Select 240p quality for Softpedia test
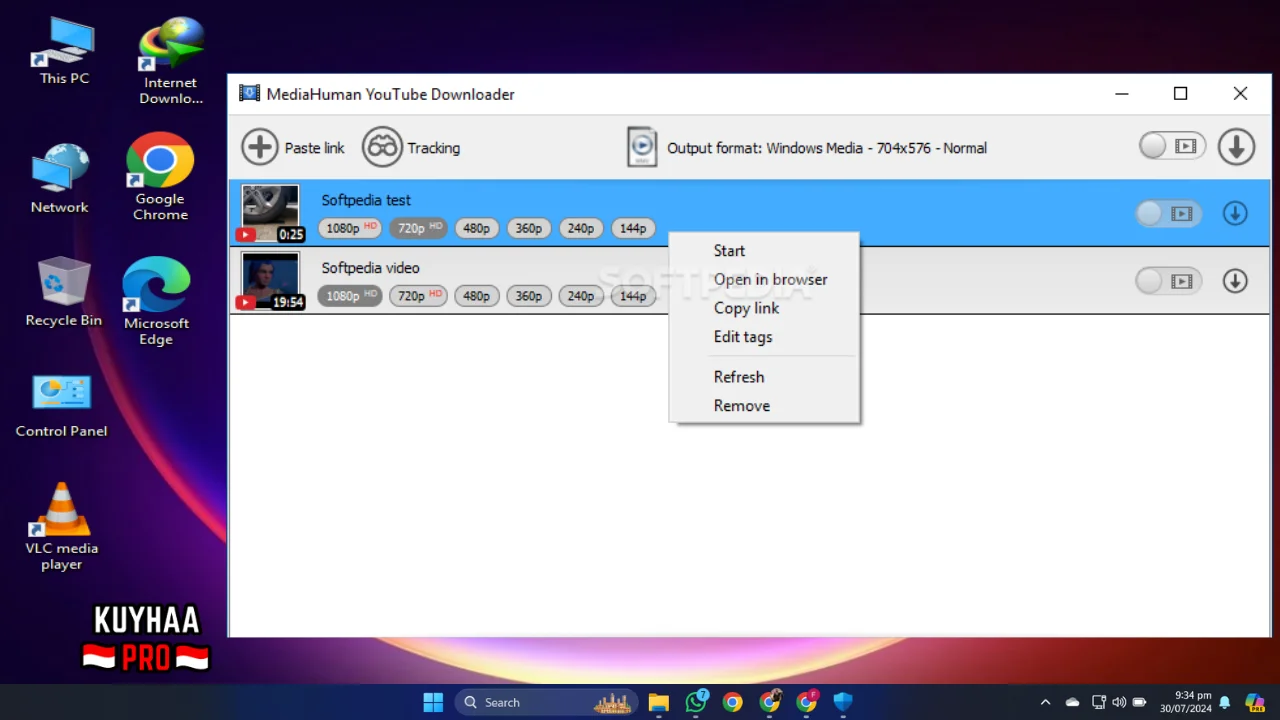This screenshot has height=720, width=1280. pos(581,228)
